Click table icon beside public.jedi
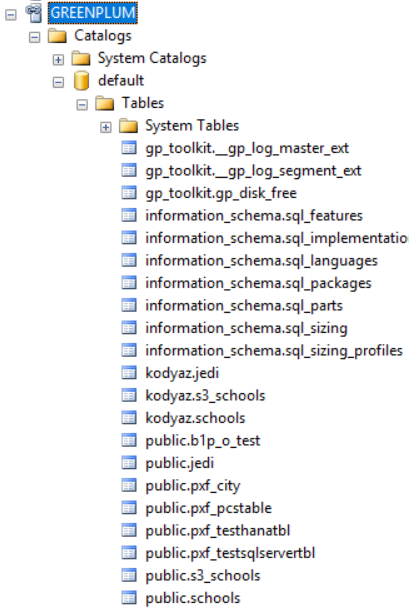This screenshot has width=409, height=611. click(x=129, y=463)
